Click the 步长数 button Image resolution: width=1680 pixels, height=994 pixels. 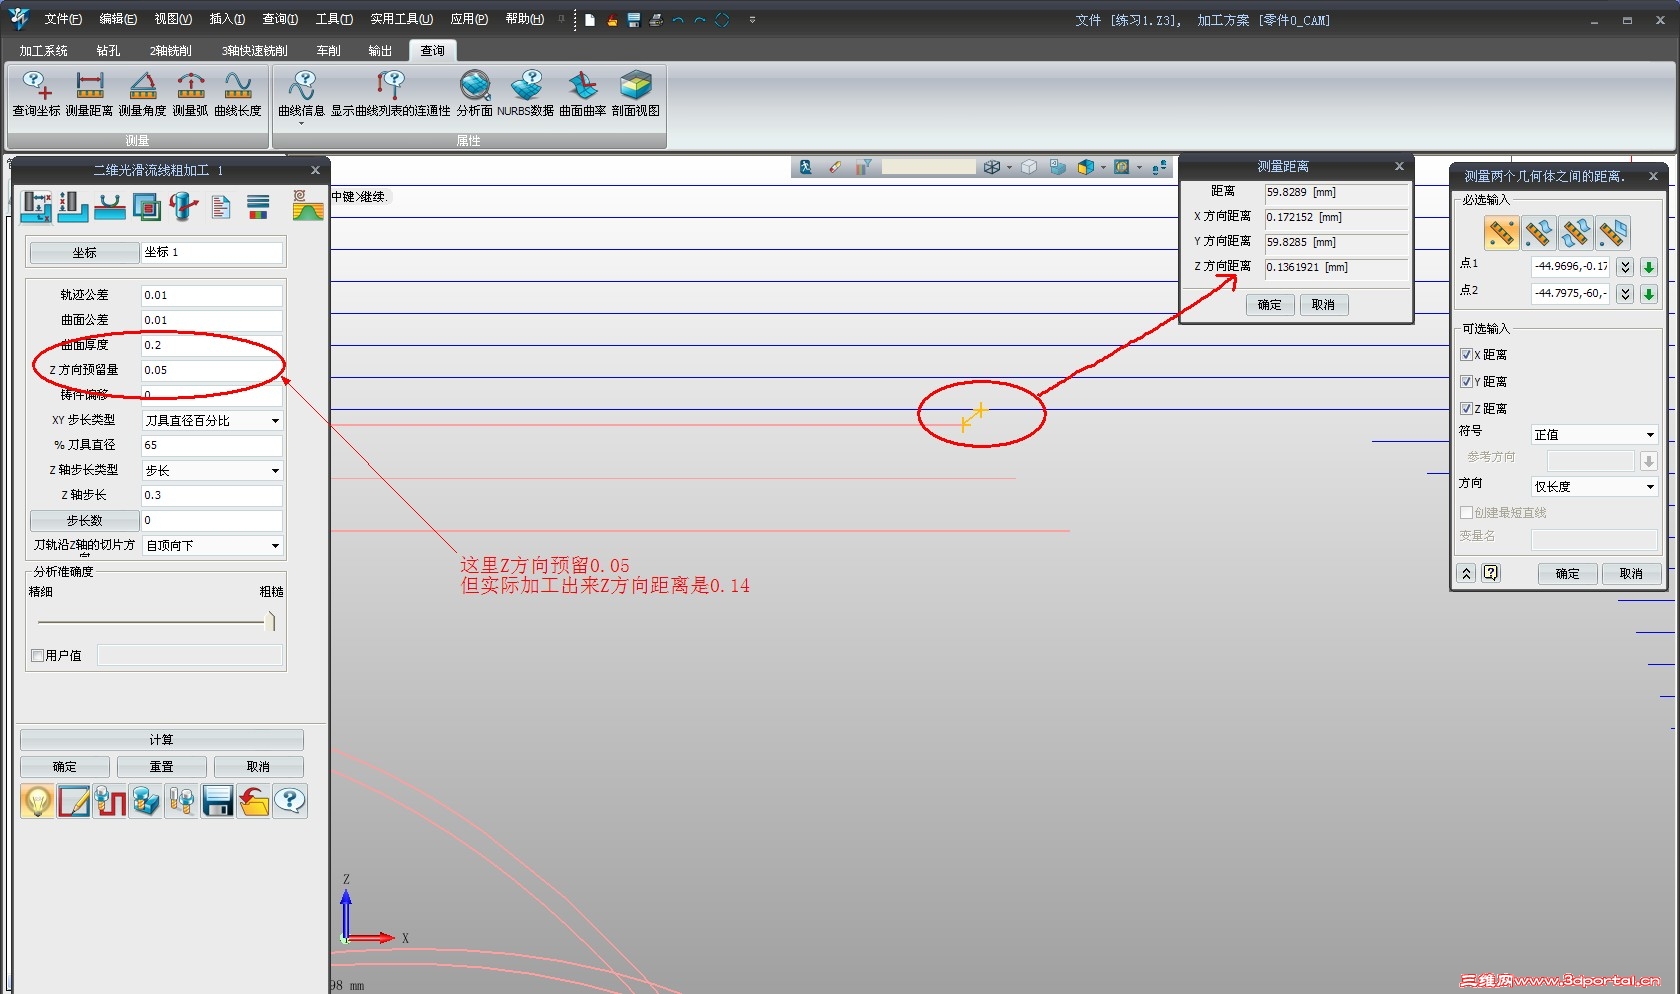click(84, 521)
